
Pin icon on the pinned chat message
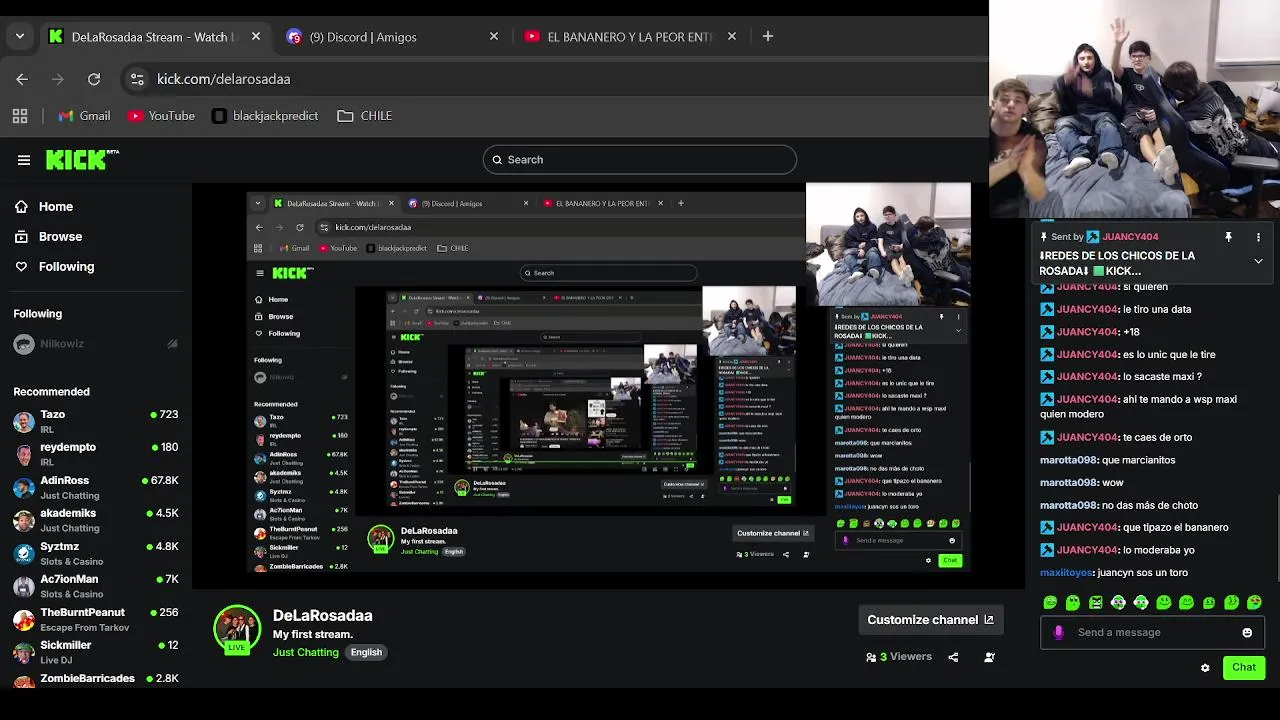(1228, 237)
